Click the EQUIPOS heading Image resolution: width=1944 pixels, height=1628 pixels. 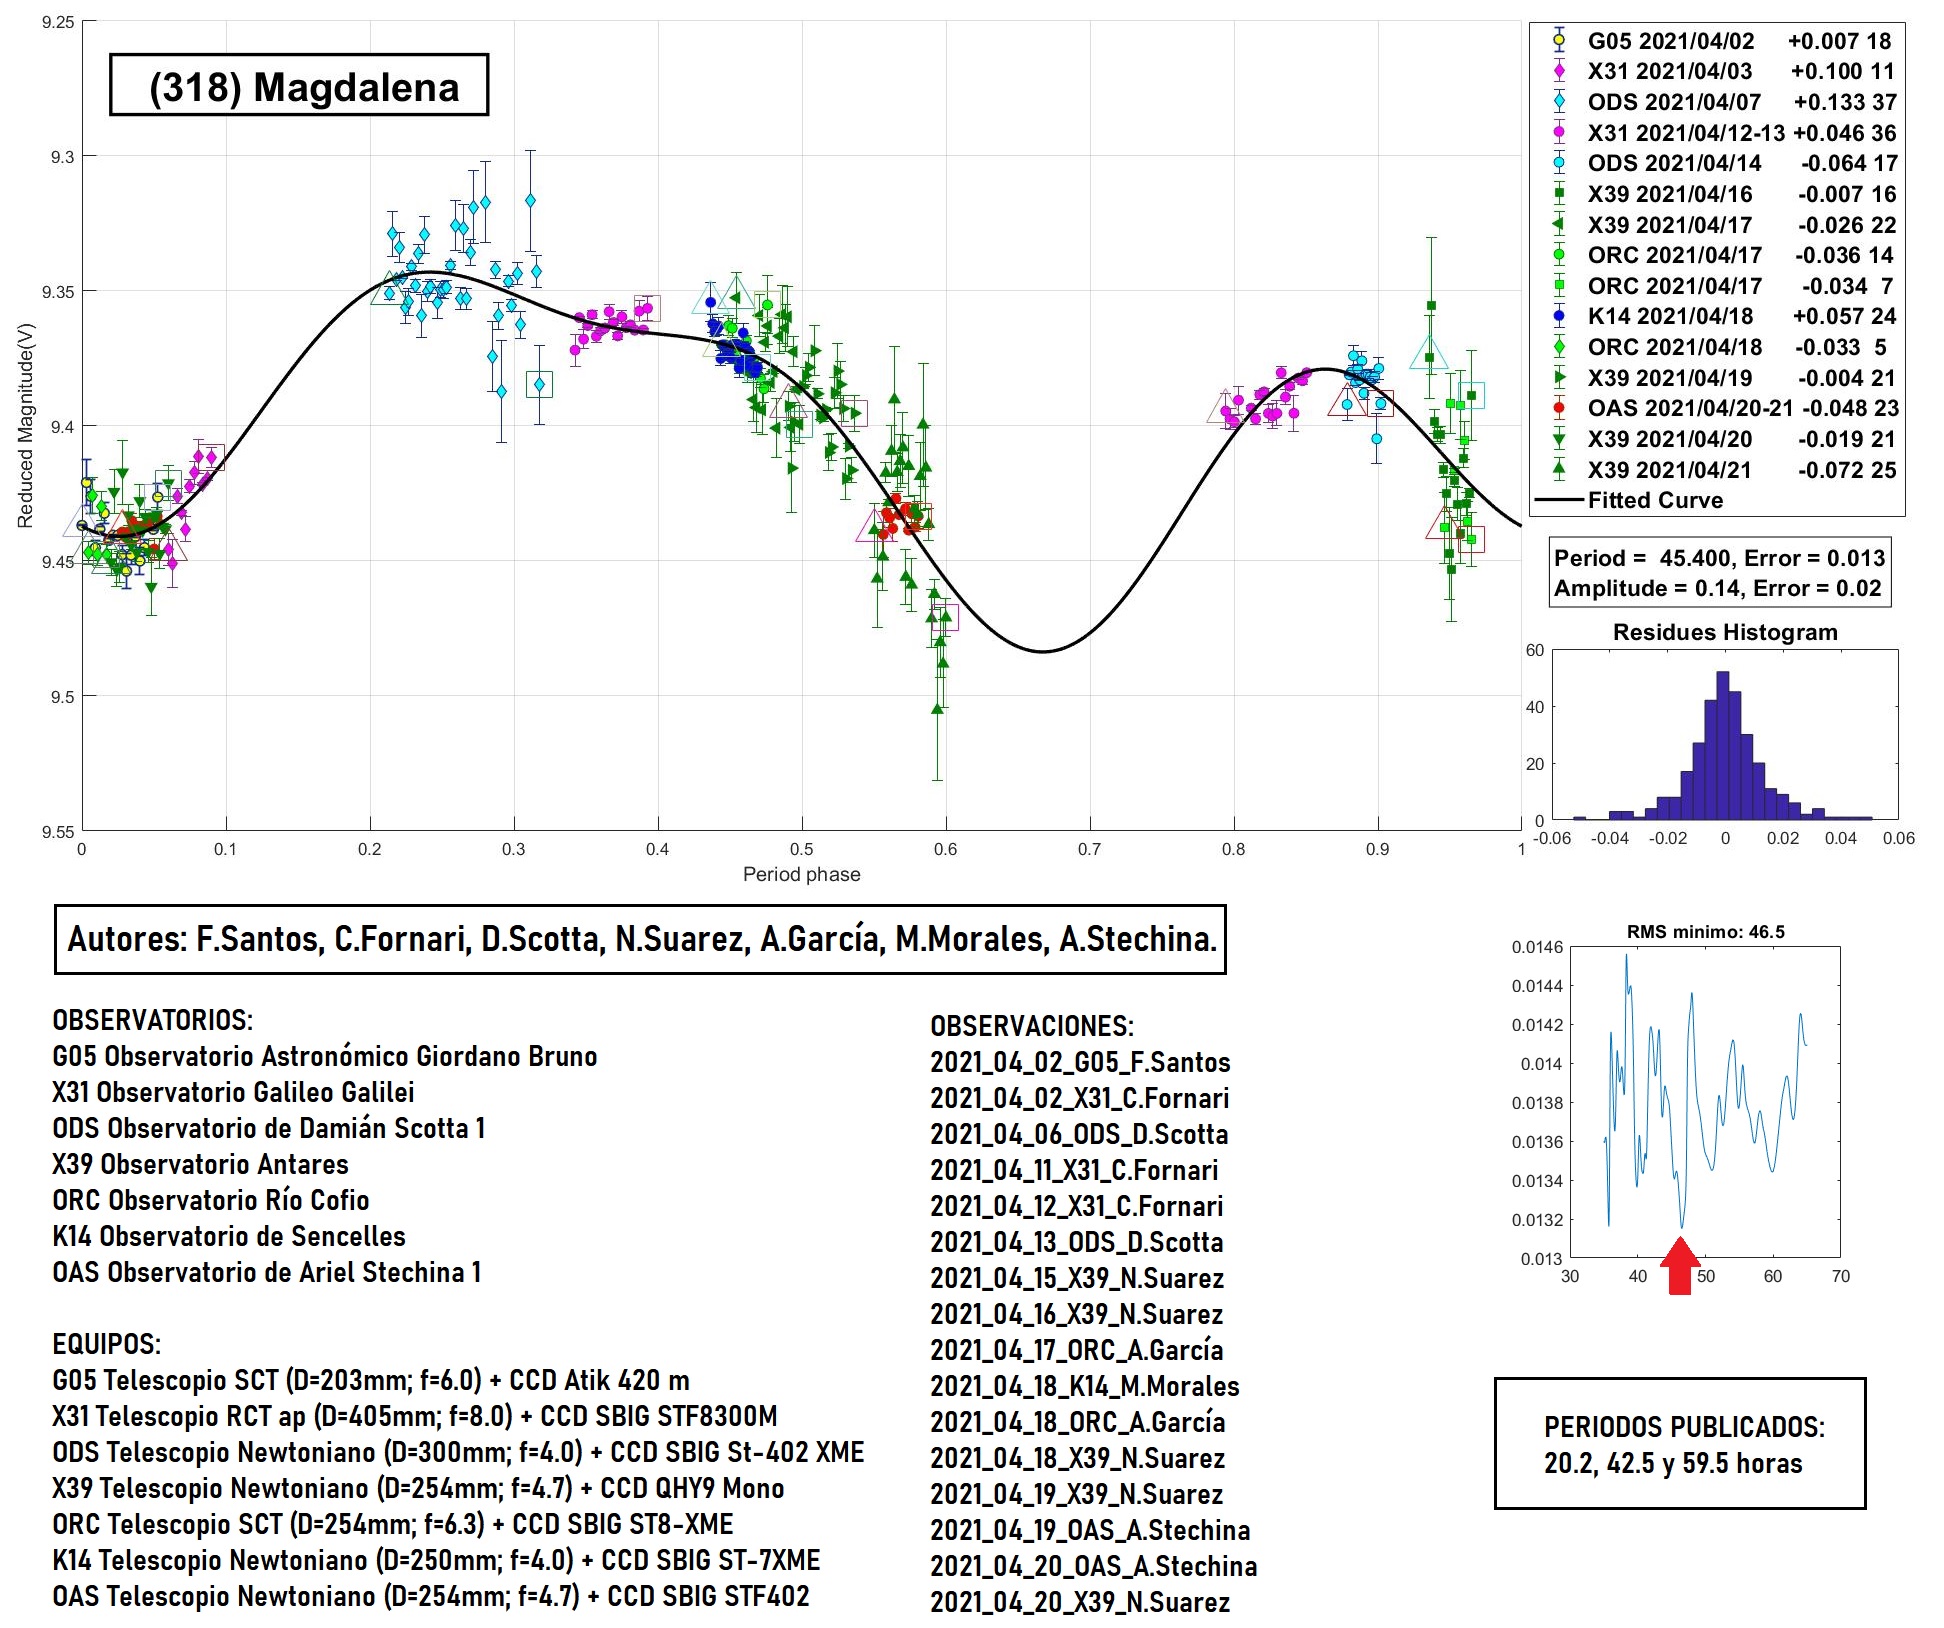(x=106, y=1344)
